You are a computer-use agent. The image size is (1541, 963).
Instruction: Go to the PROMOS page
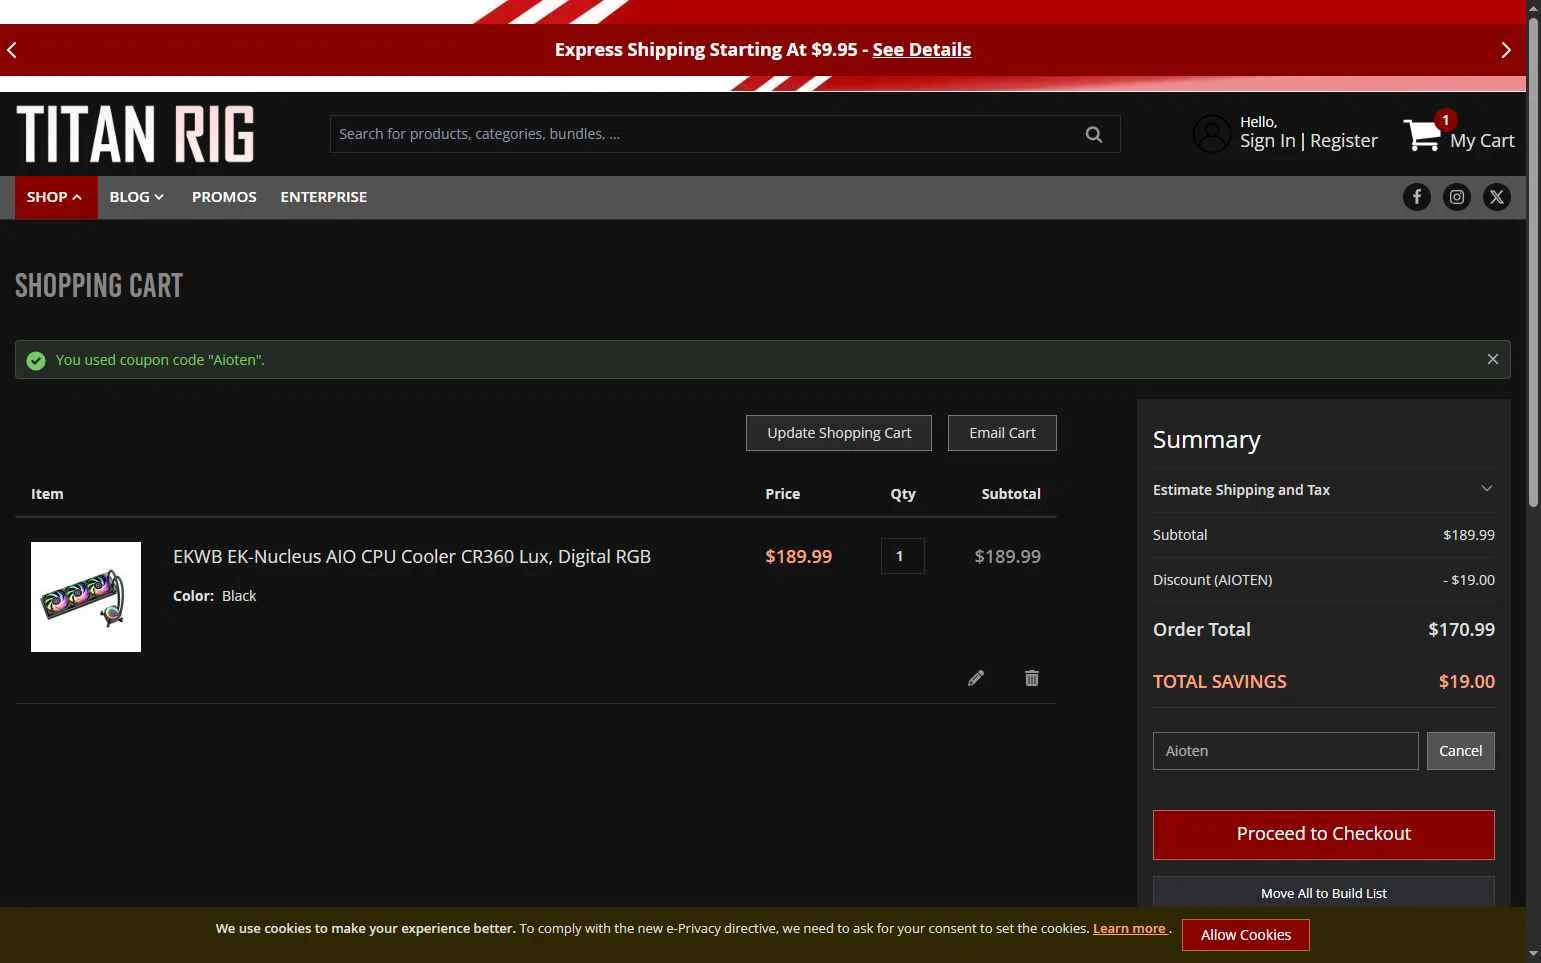click(224, 197)
